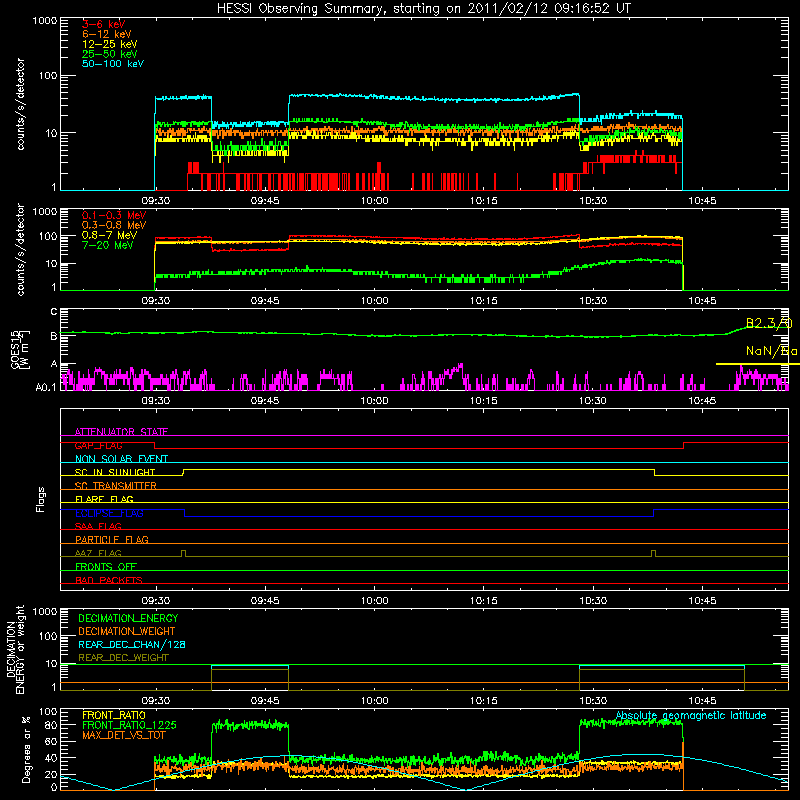This screenshot has height=800, width=800.
Task: Click second olive flag pulse near 10:38
Action: 653,553
